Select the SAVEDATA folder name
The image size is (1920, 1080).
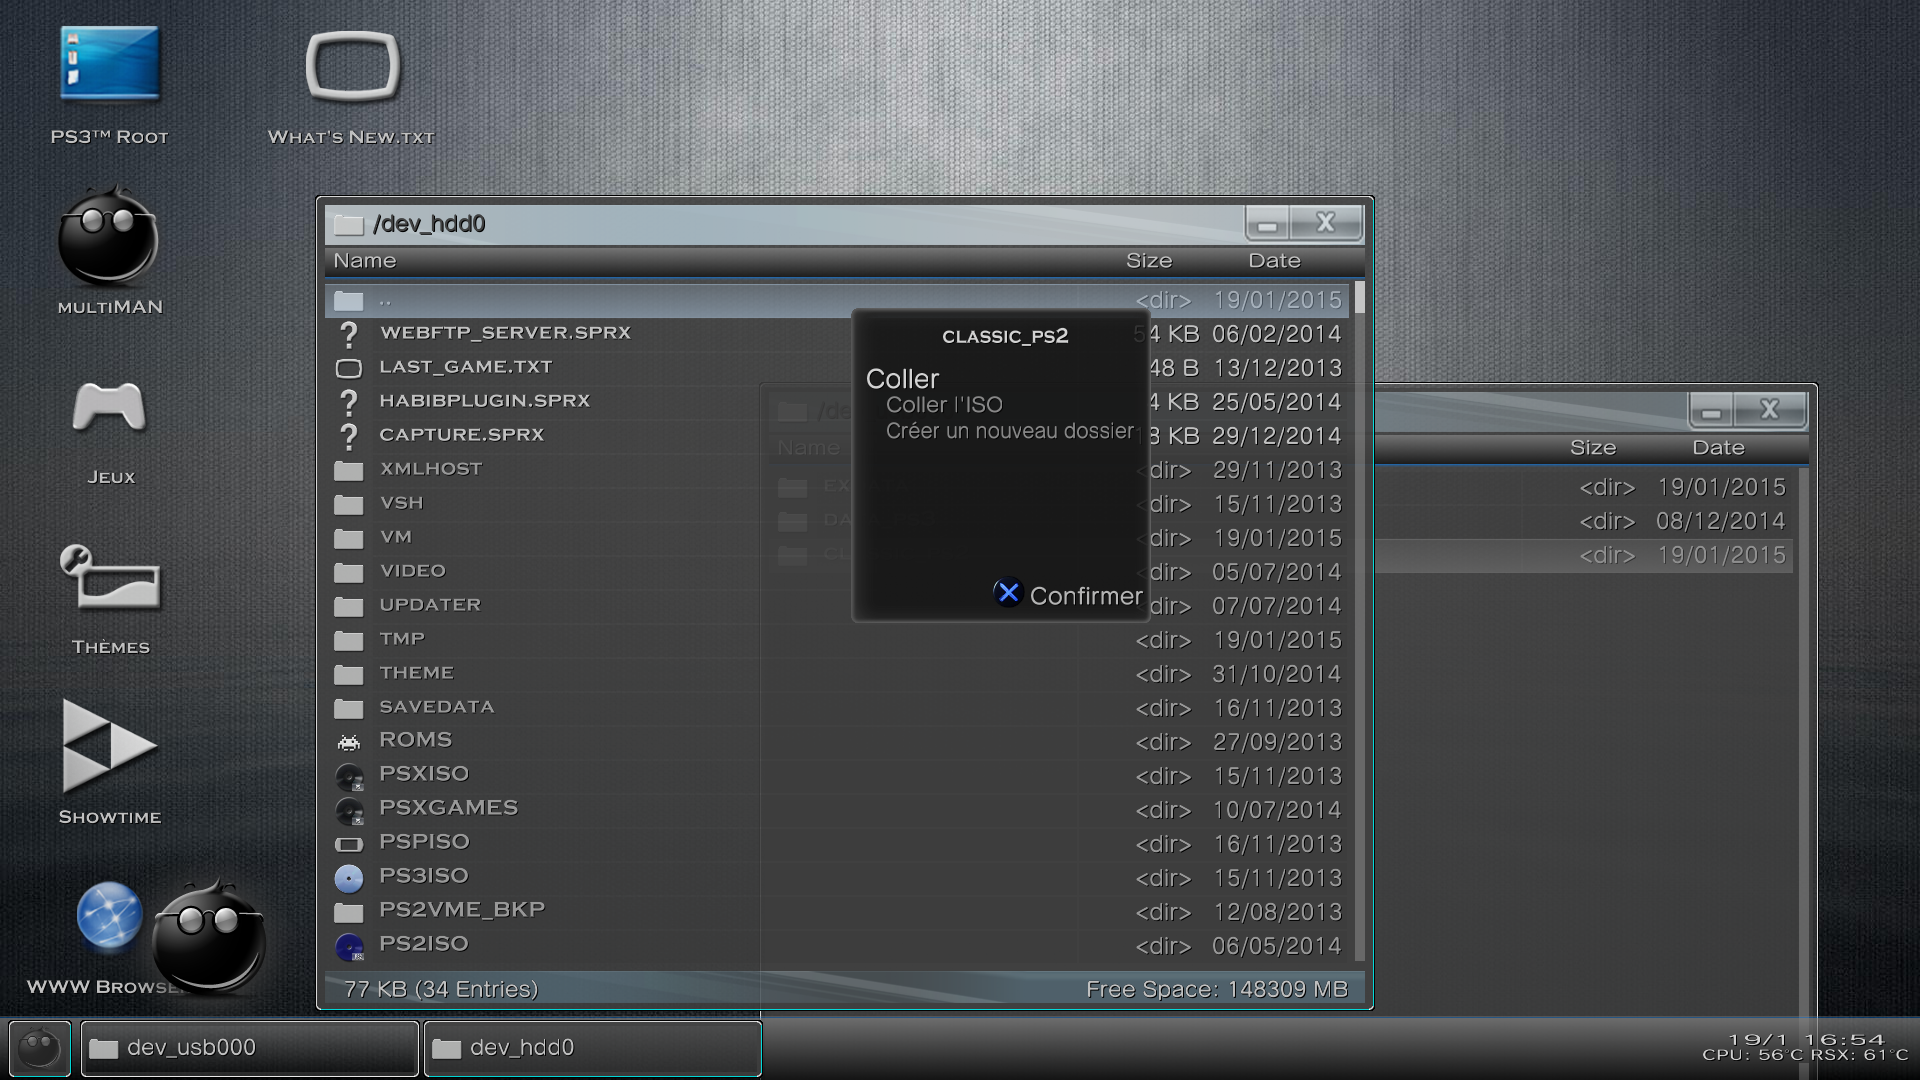point(437,707)
